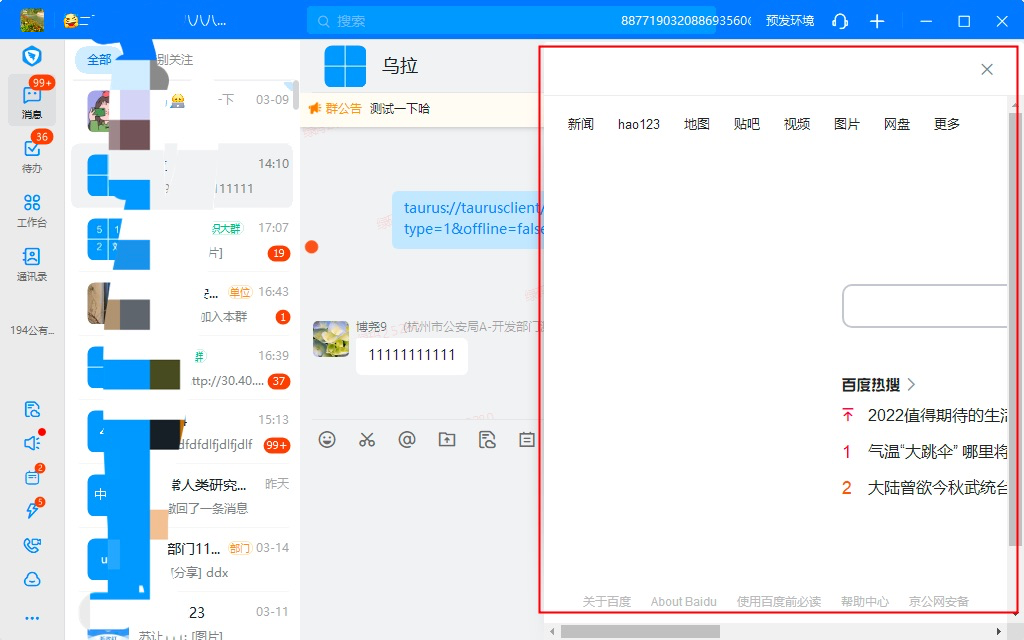The height and width of the screenshot is (640, 1024).
Task: Open the 工作台 workbench icon
Action: pyautogui.click(x=32, y=210)
